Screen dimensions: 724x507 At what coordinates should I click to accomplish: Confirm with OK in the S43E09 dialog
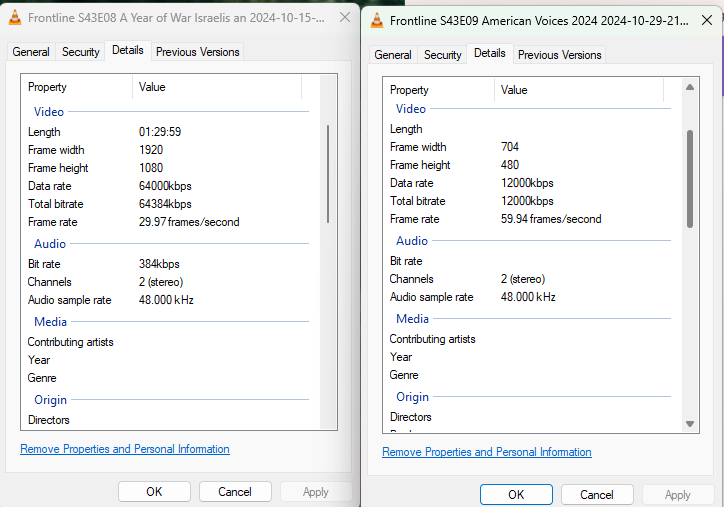point(516,495)
